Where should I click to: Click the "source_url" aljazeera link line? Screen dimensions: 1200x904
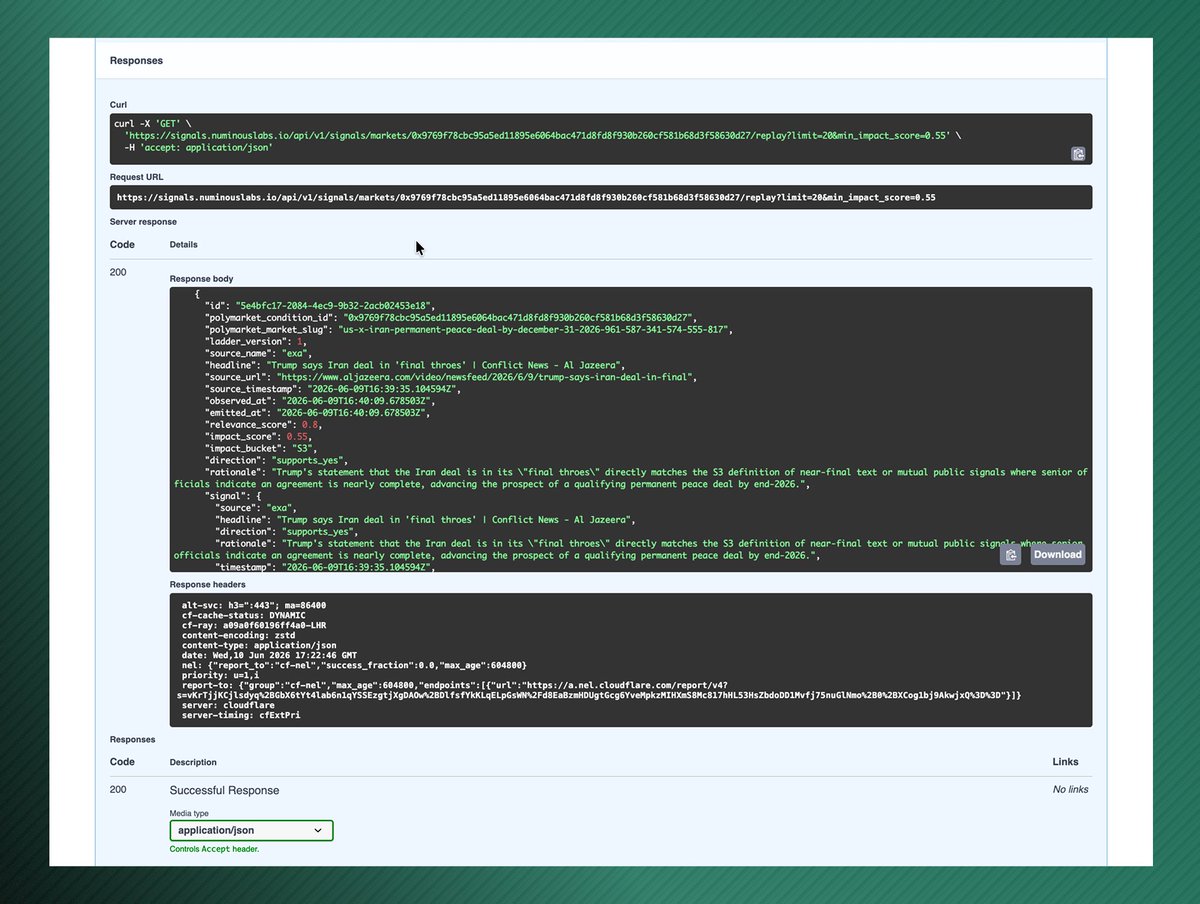450,377
